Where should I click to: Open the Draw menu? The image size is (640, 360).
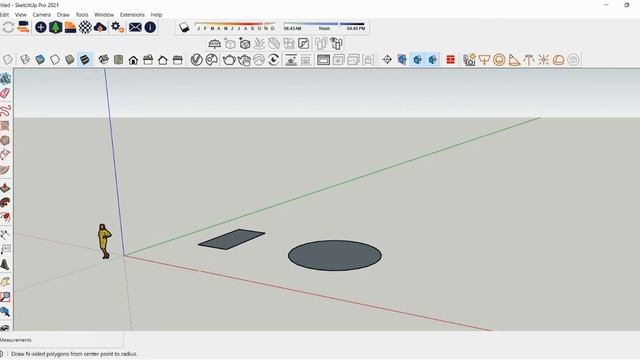coord(63,15)
